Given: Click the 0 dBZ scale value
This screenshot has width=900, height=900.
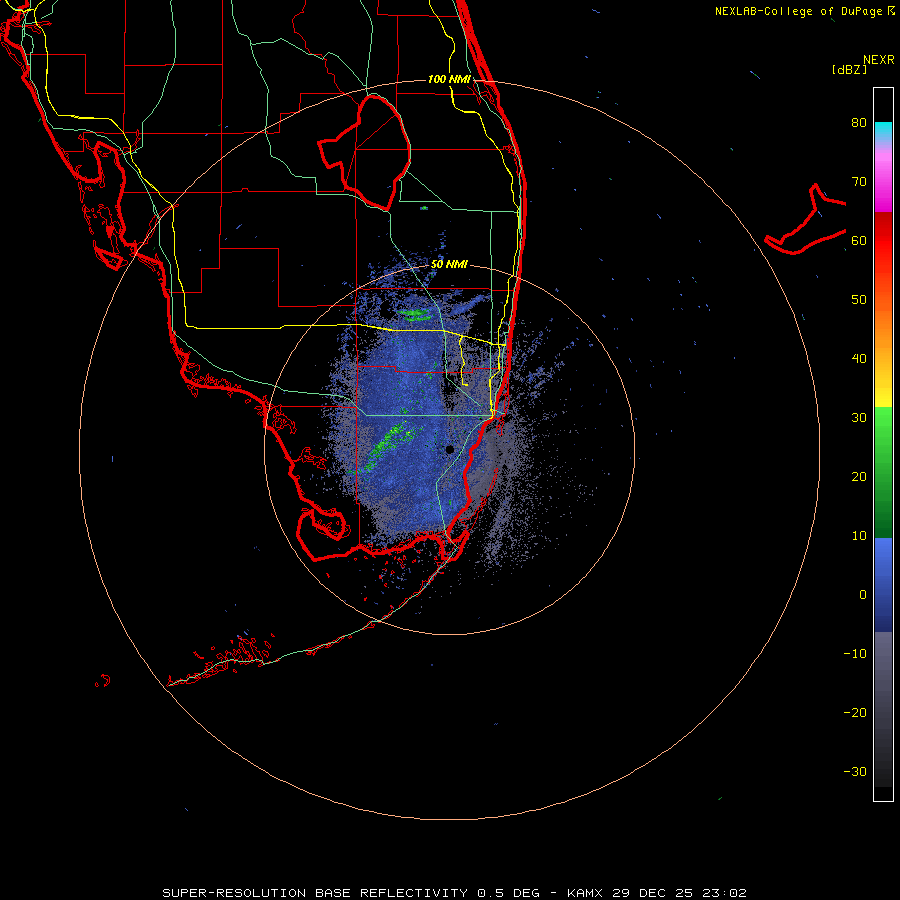Looking at the screenshot, I should click(x=863, y=595).
